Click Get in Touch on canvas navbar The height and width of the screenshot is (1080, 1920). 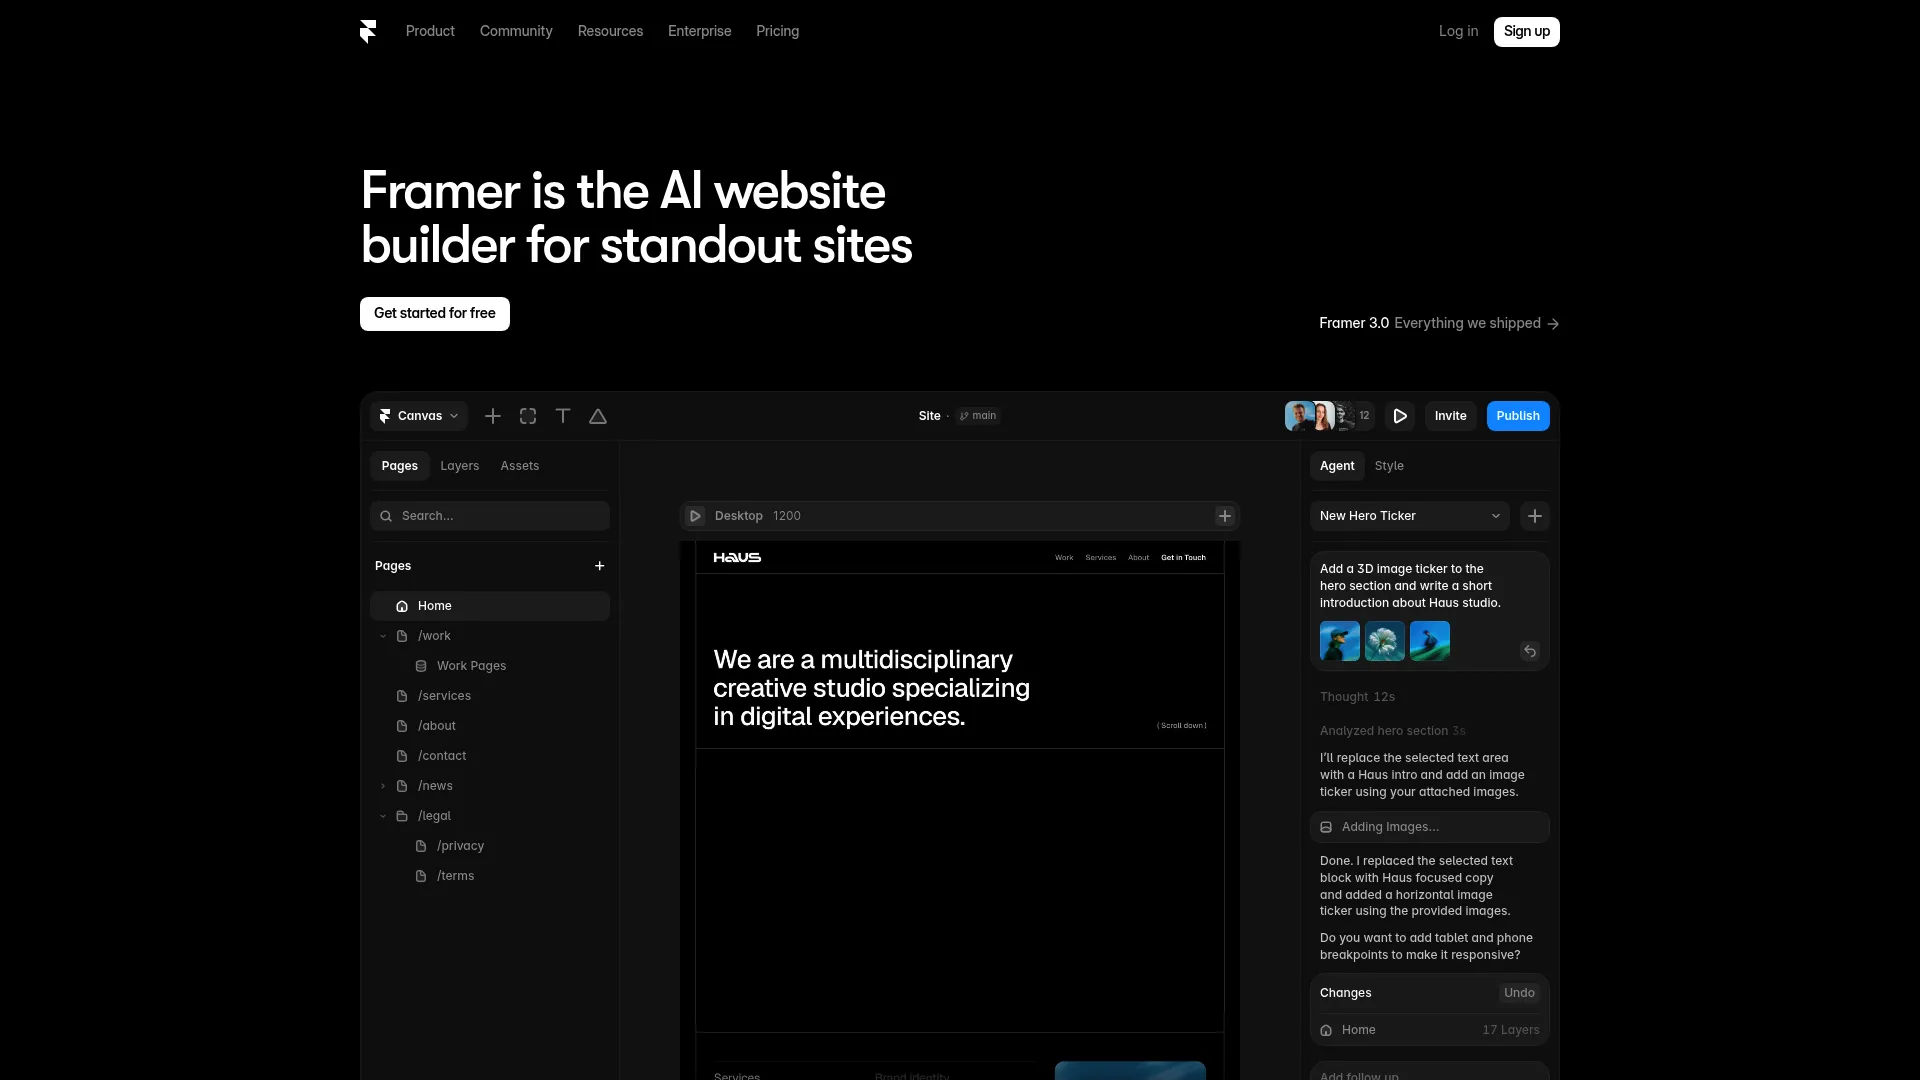point(1183,558)
